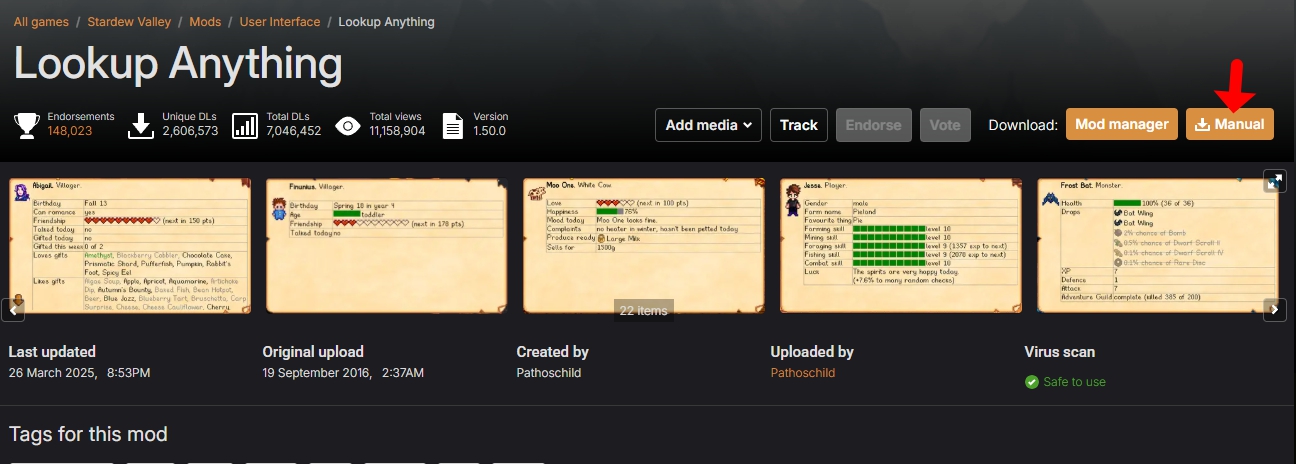Show next gallery image
This screenshot has height=464, width=1296.
(1274, 310)
